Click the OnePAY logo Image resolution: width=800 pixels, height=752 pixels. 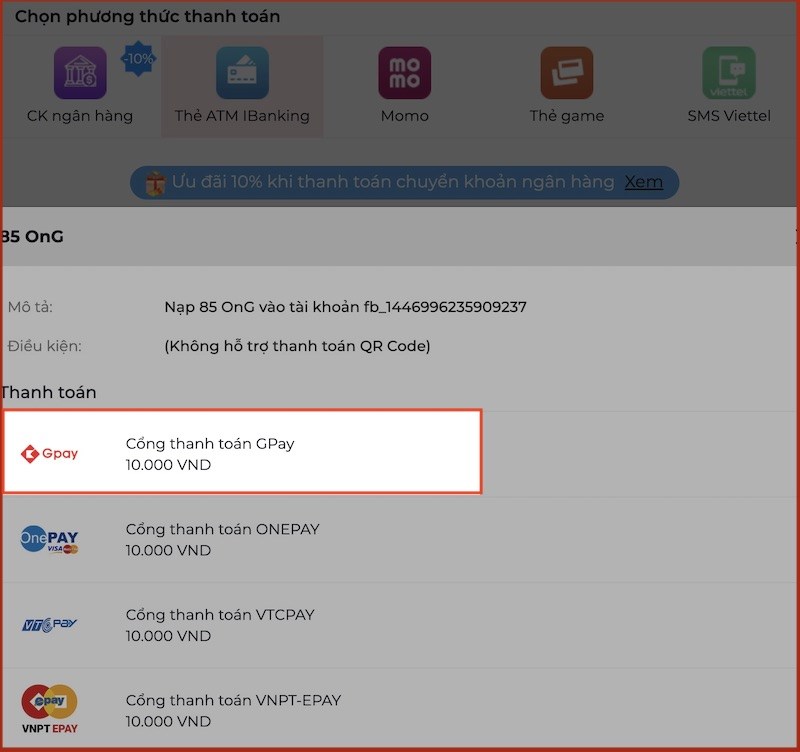pyautogui.click(x=49, y=540)
